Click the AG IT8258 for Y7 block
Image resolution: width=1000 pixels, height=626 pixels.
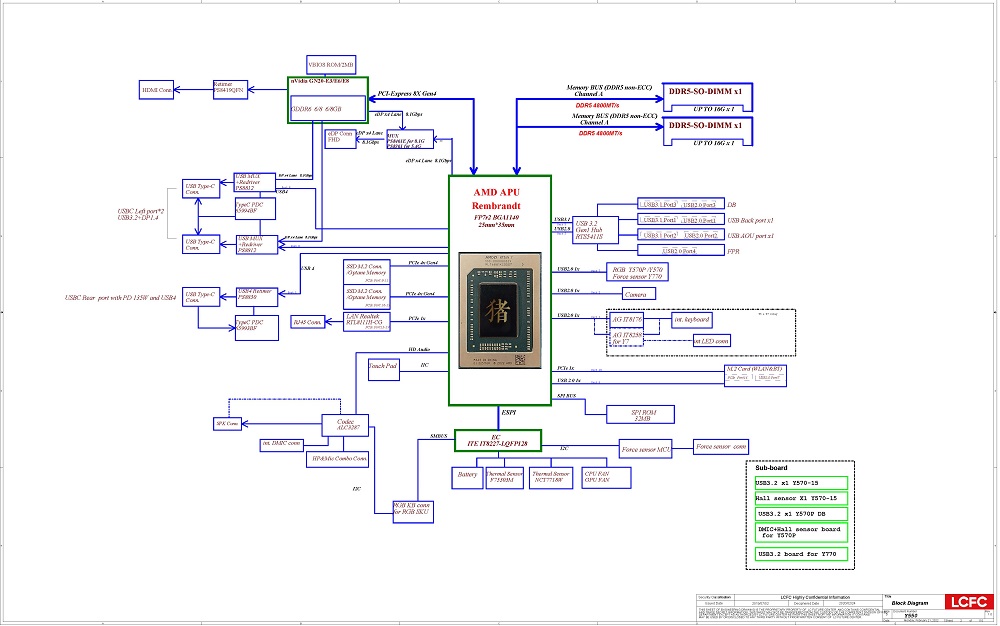point(627,337)
